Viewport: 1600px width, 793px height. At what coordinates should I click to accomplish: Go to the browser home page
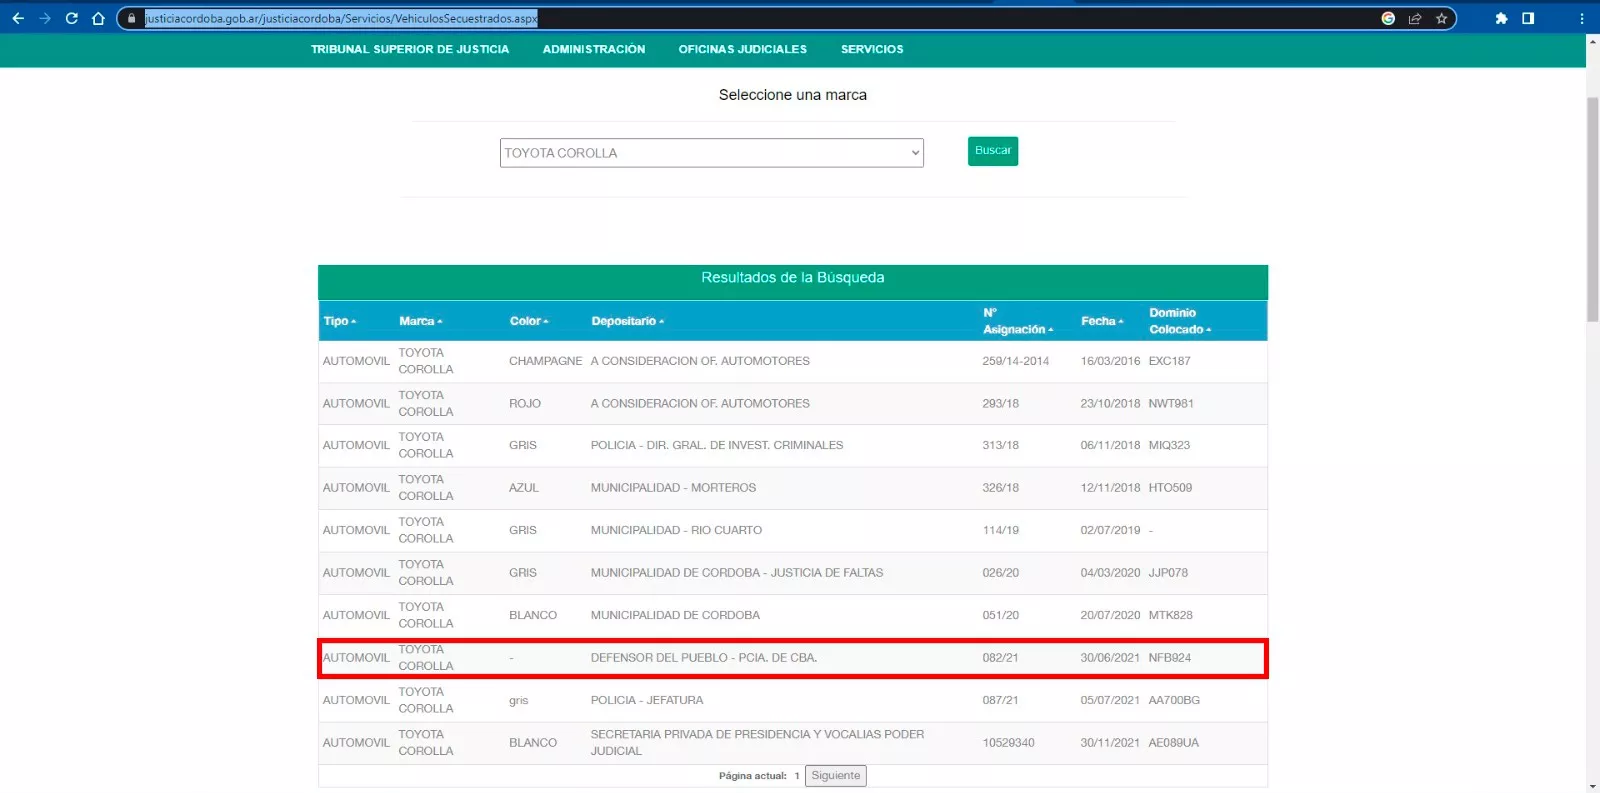point(98,18)
